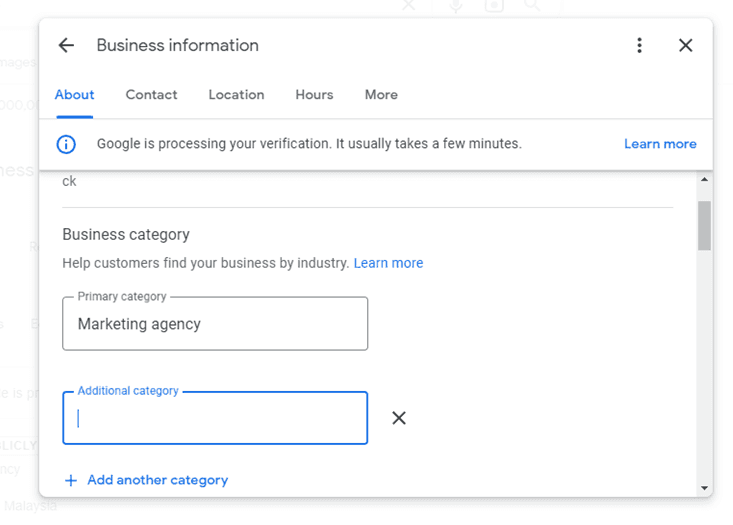Click the vertical scrollbar thumb

[704, 226]
